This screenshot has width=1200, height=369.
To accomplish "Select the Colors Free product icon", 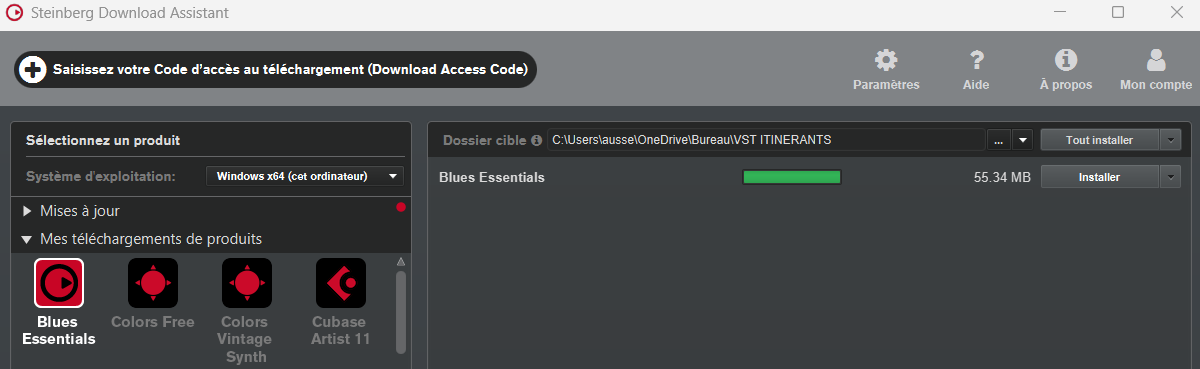I will point(153,283).
